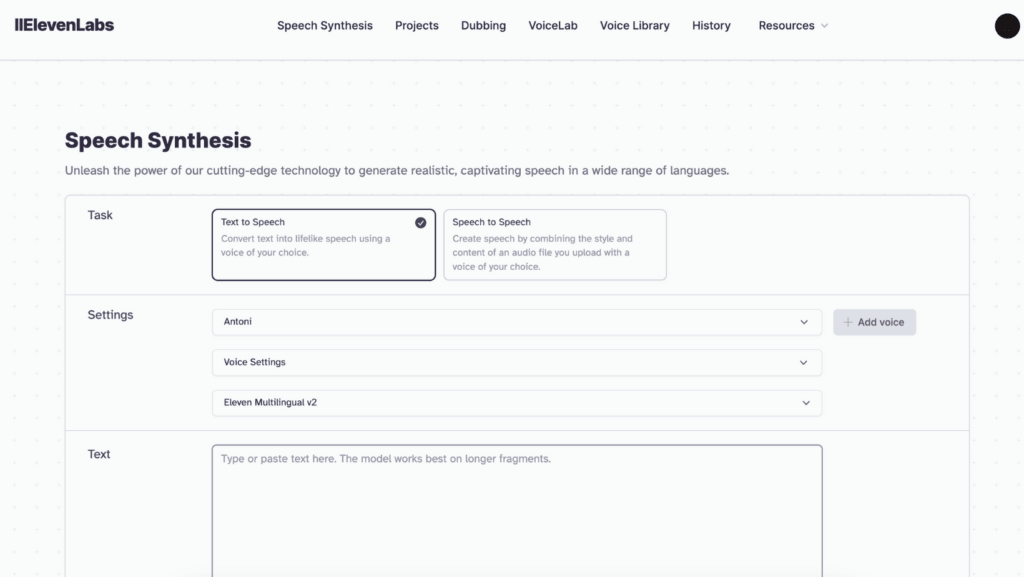Click the Add voice button
The width and height of the screenshot is (1024, 577).
pyautogui.click(x=874, y=321)
